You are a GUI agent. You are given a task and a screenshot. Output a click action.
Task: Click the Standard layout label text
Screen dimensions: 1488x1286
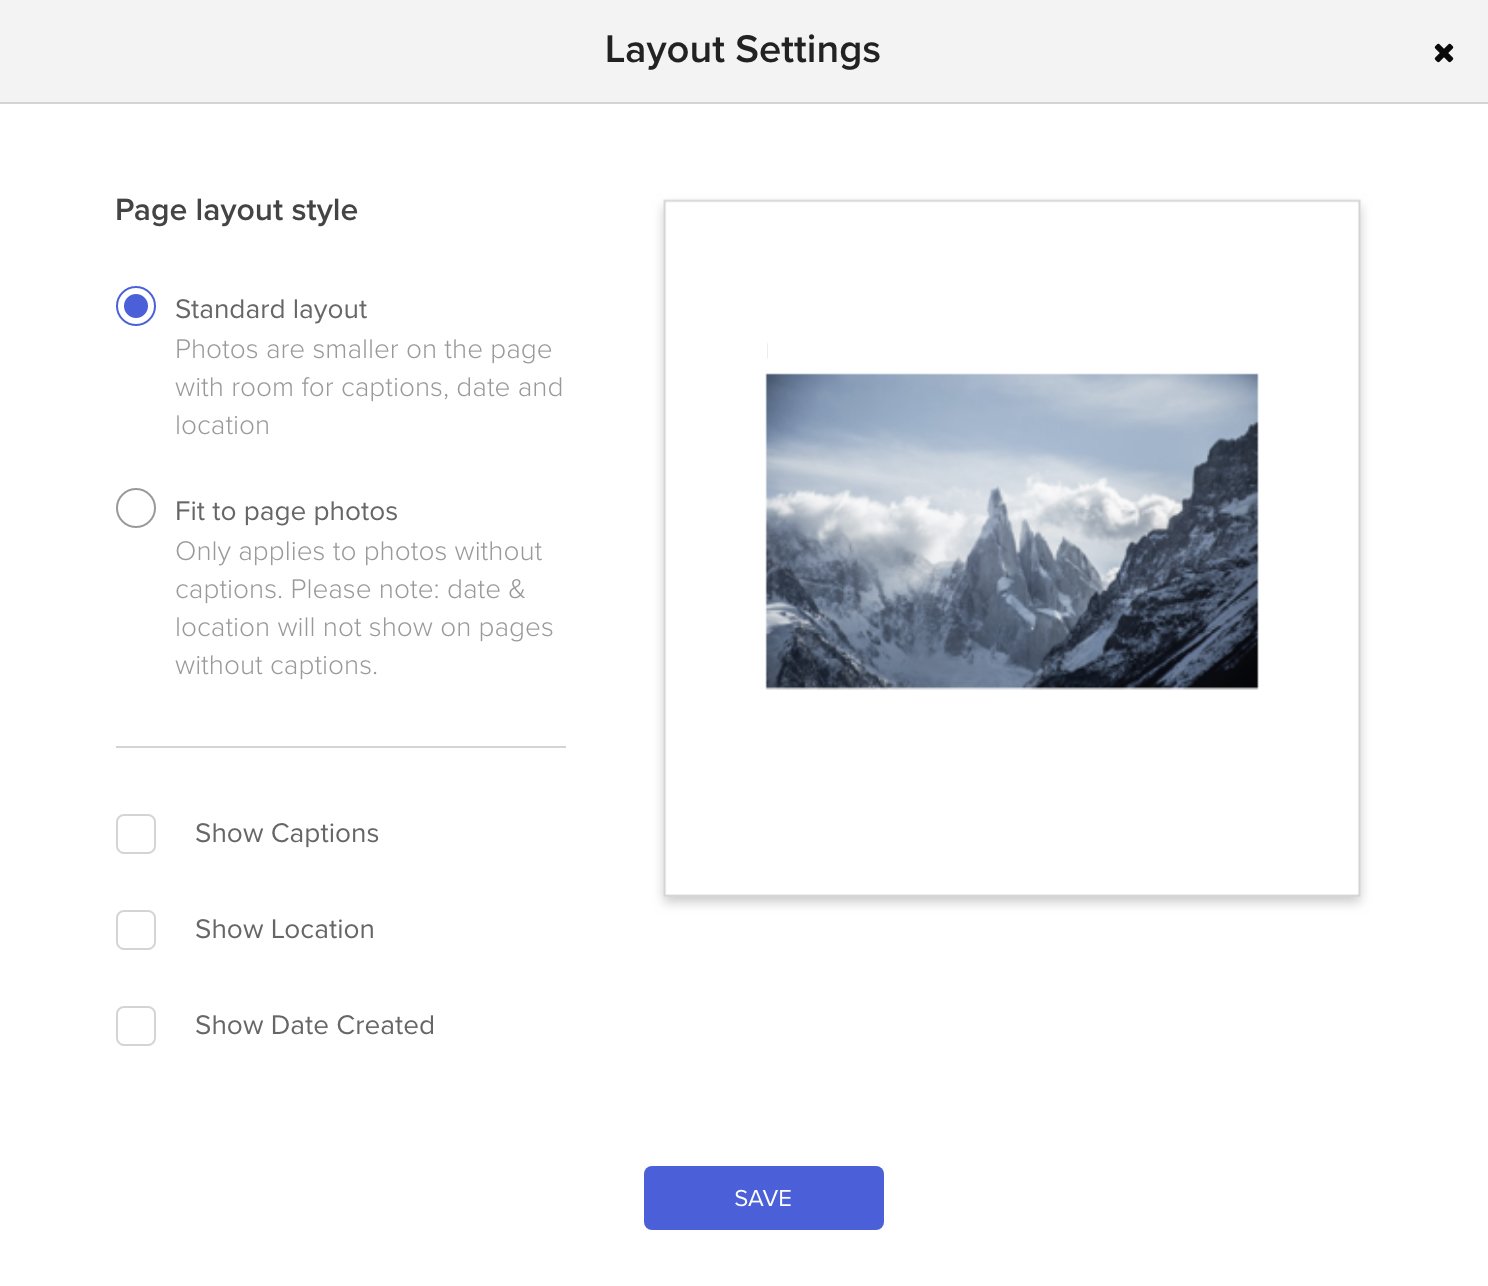tap(271, 310)
